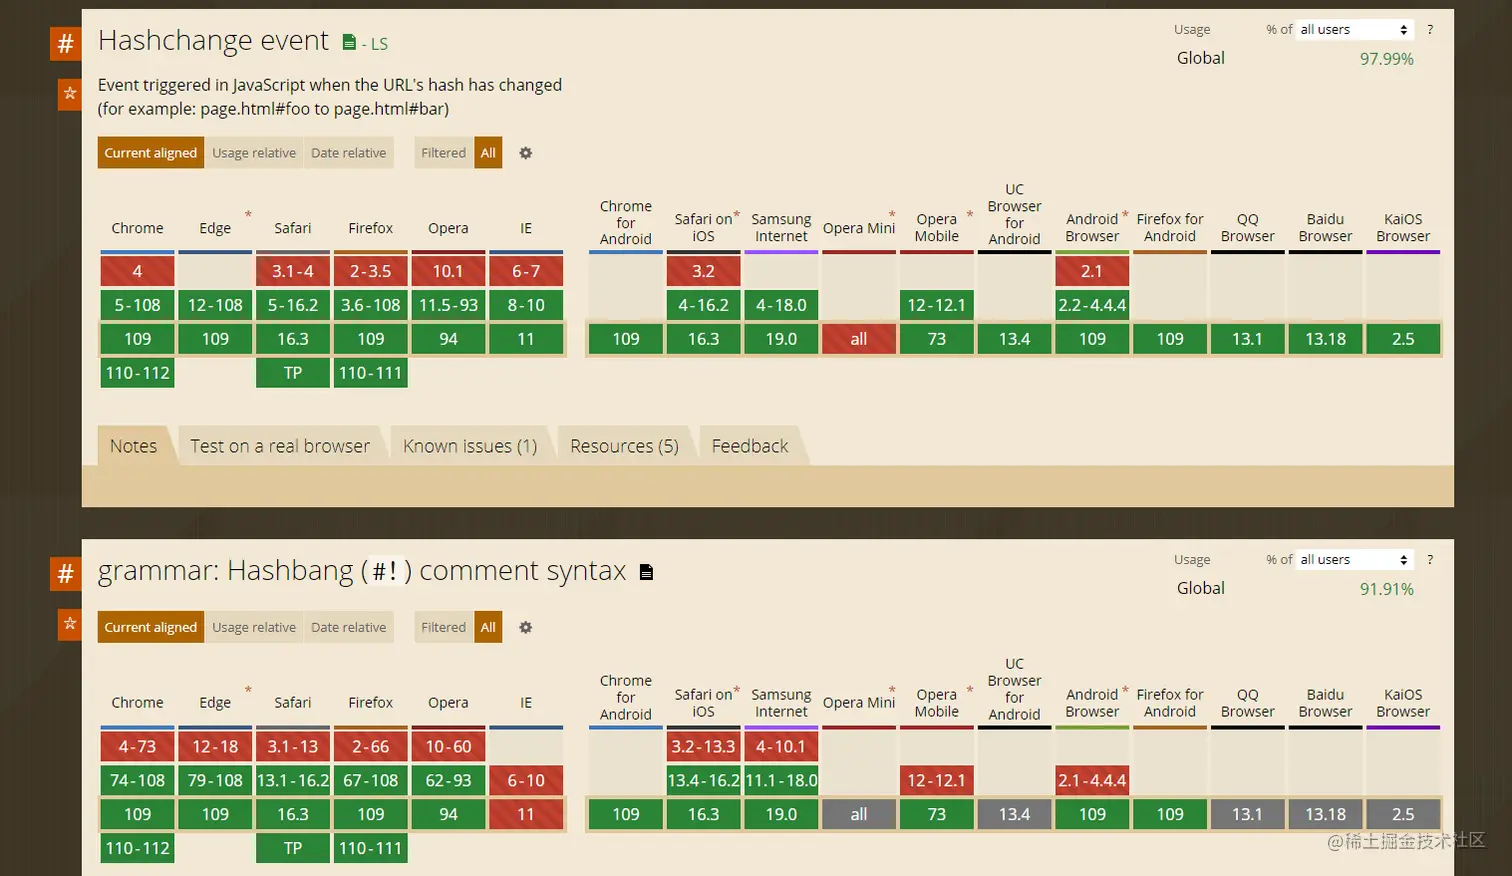
Task: Choose All browsers in Hashbang section
Action: 488,627
